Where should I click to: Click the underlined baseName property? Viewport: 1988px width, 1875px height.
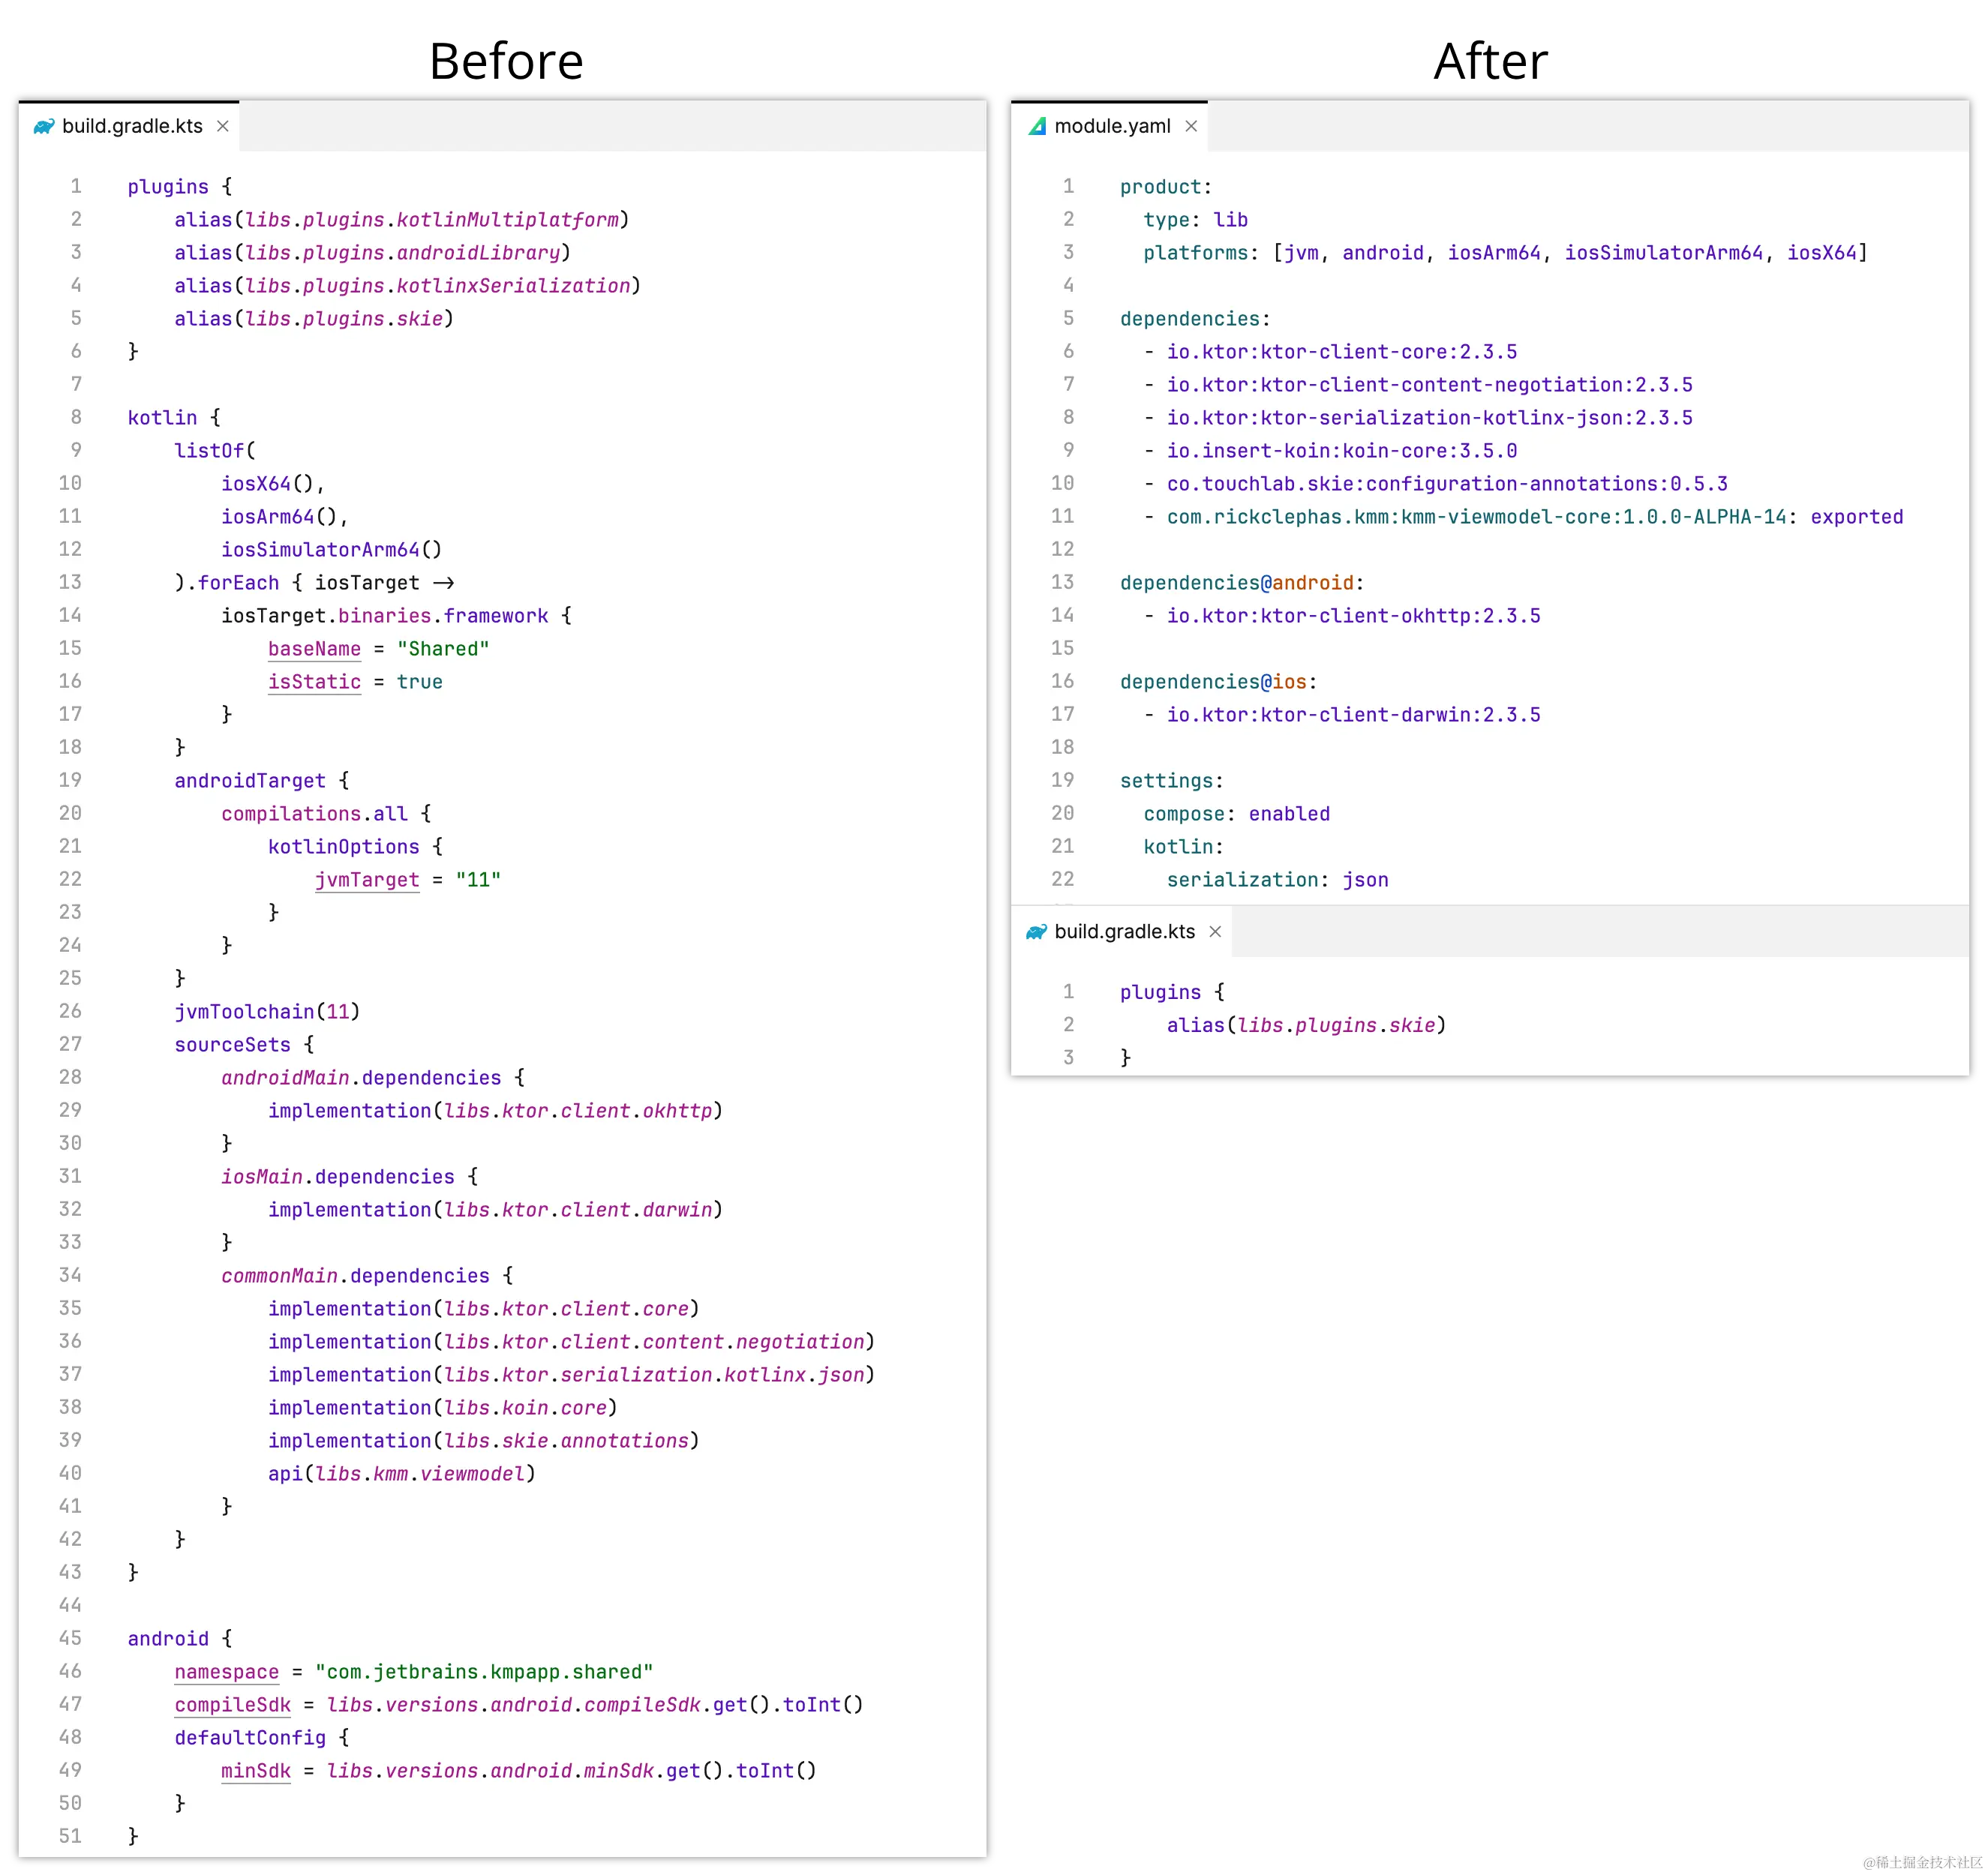point(314,649)
